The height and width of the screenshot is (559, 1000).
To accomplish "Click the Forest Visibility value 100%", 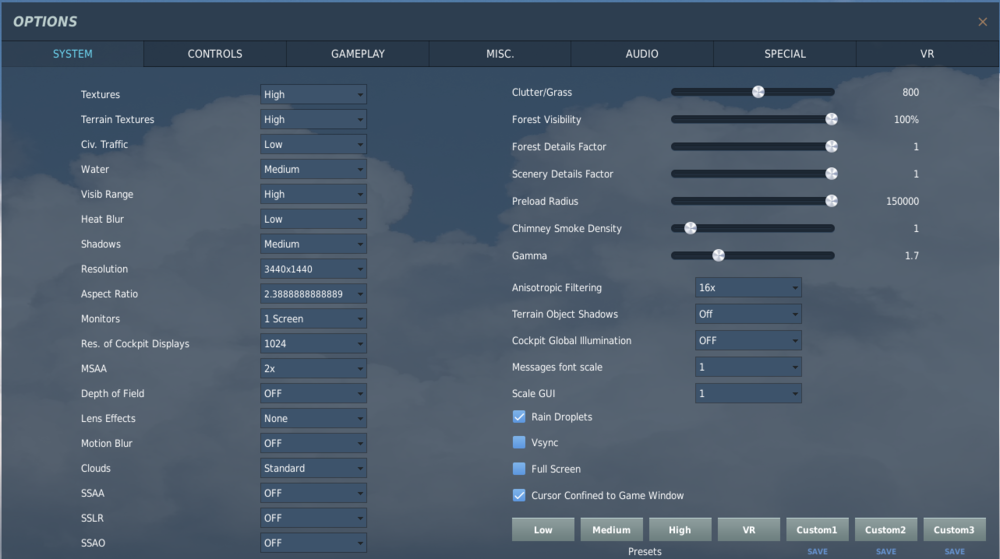I will [906, 119].
